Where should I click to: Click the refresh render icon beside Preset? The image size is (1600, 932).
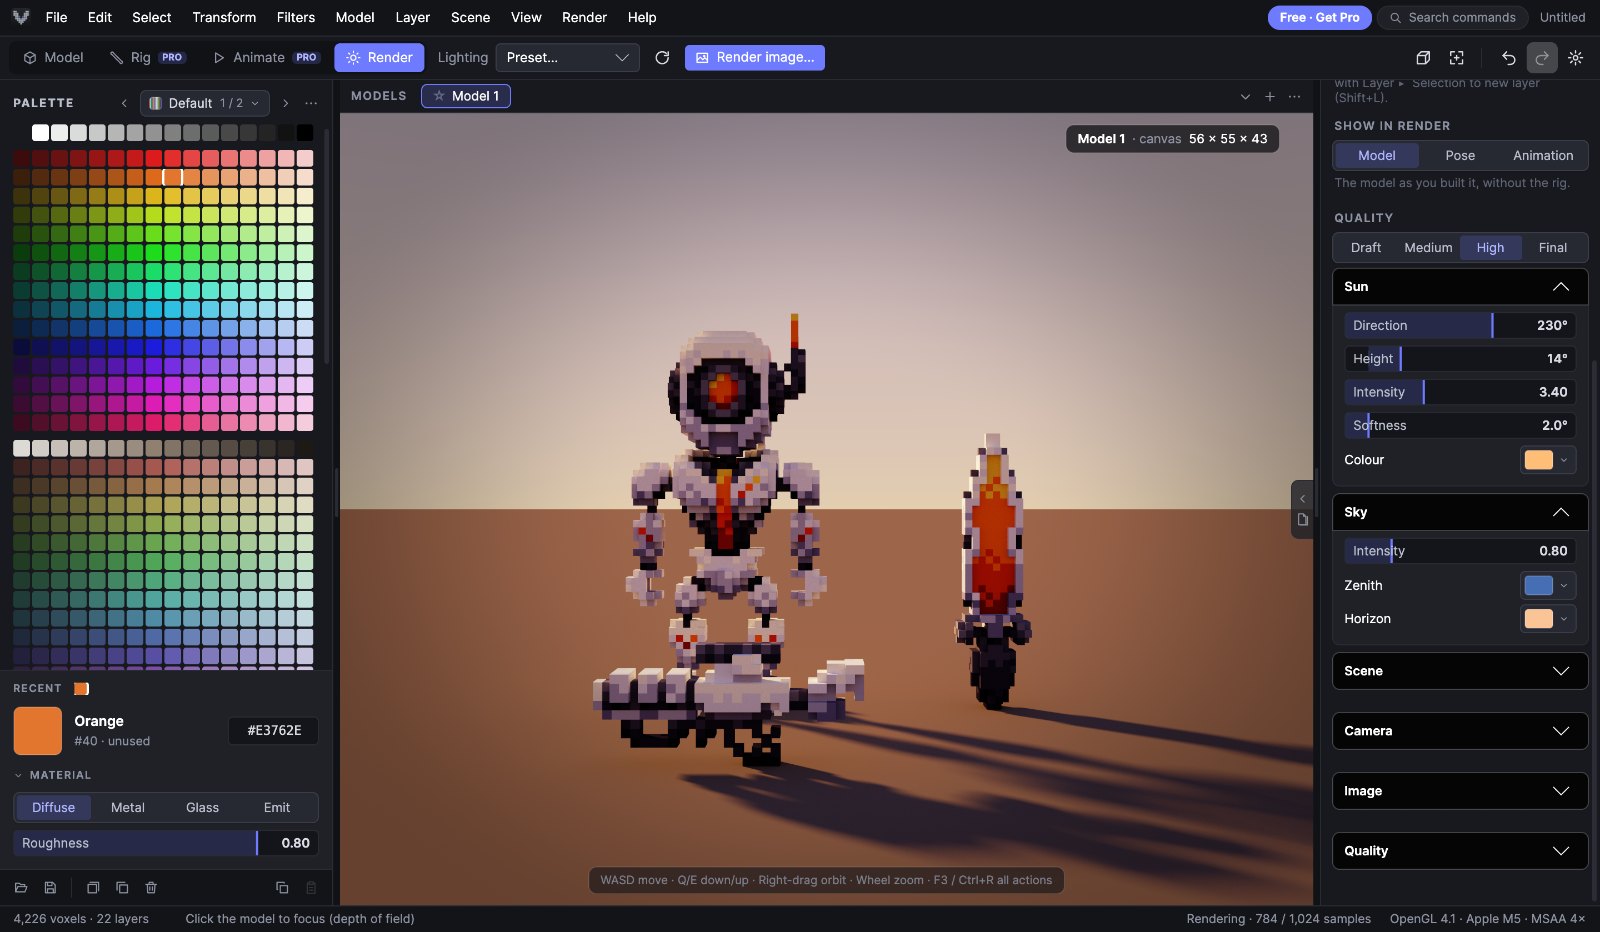tap(662, 58)
